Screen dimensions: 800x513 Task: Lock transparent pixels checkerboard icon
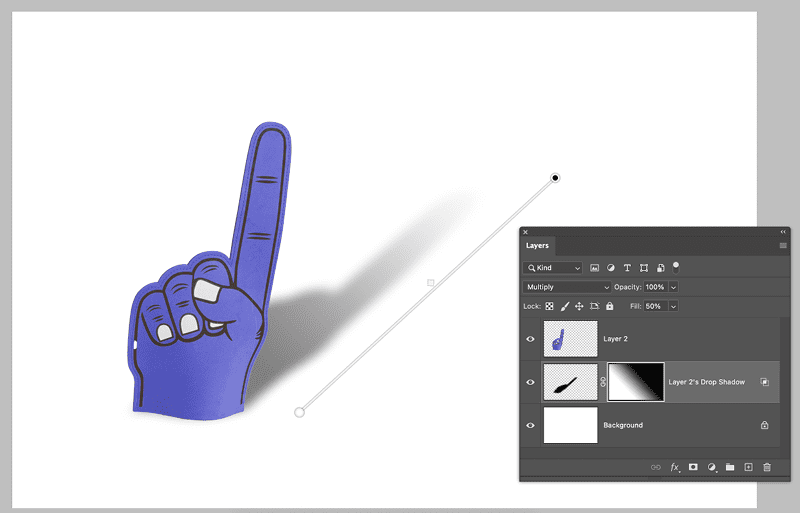coord(549,306)
